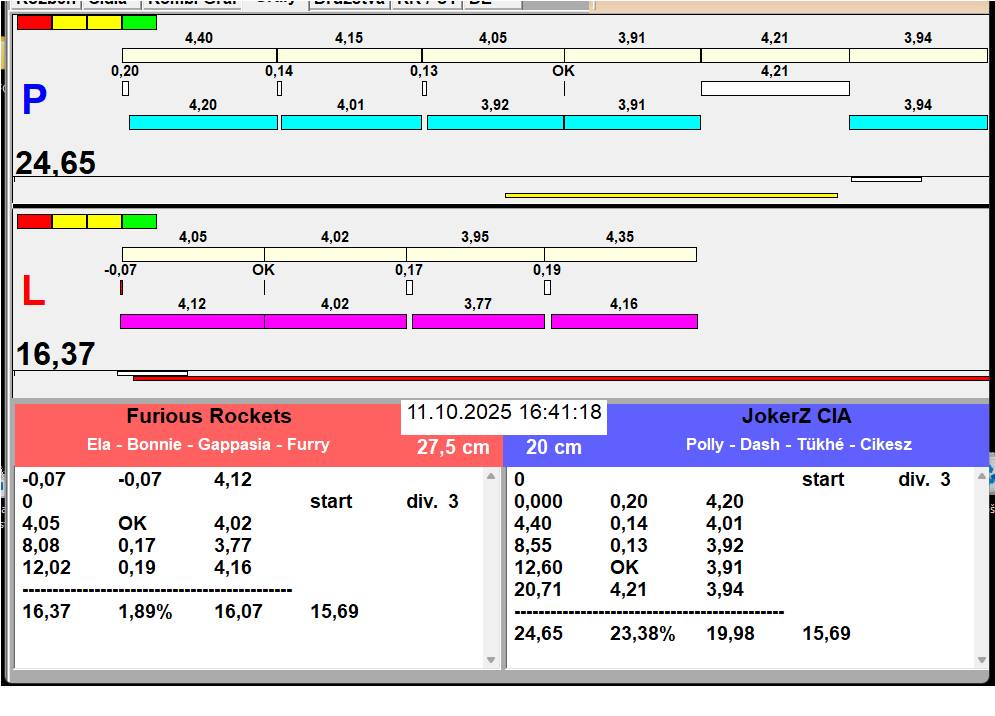This screenshot has height=716, width=995.
Task: Click the small marker box under 0,17
Action: 409,288
